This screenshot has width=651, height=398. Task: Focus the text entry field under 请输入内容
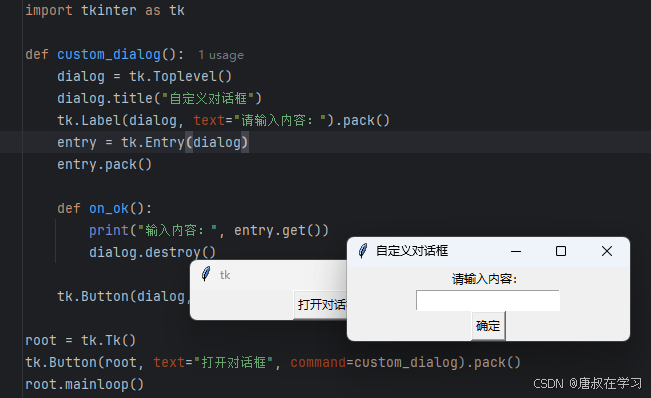tap(488, 300)
